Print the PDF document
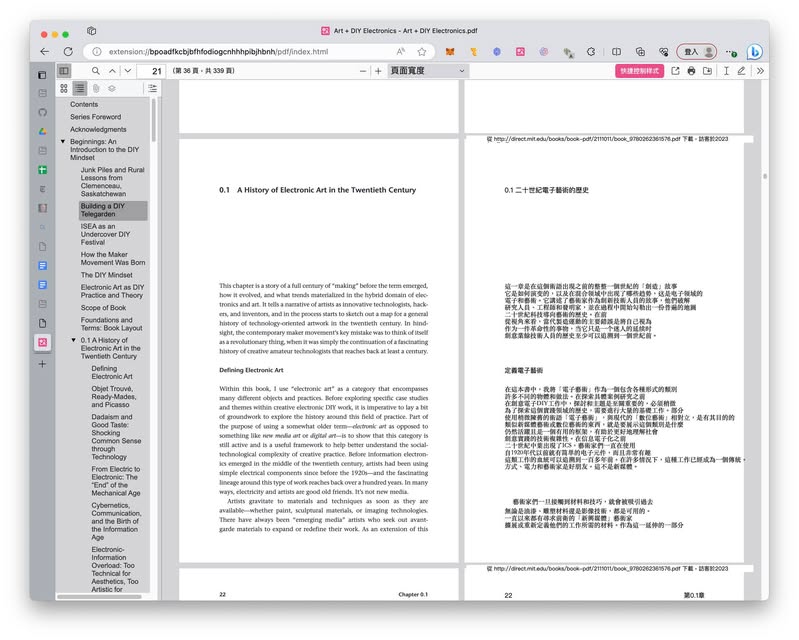This screenshot has height=640, width=799. pyautogui.click(x=691, y=71)
